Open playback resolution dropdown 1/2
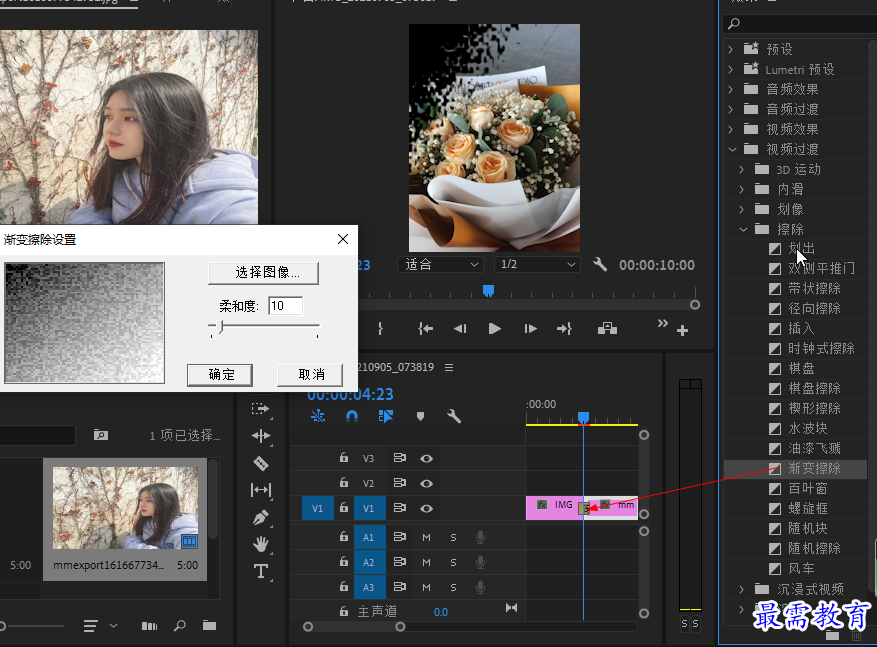The height and width of the screenshot is (647, 877). coord(537,265)
